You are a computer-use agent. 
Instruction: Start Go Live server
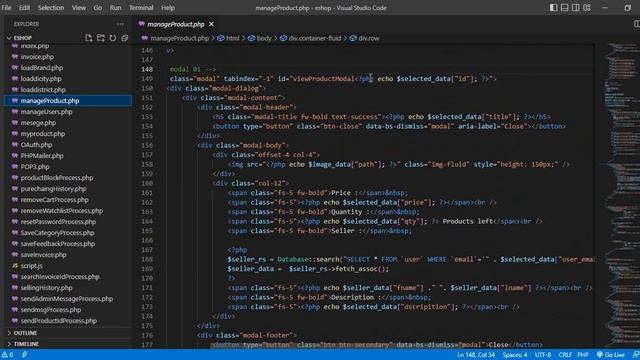611,355
